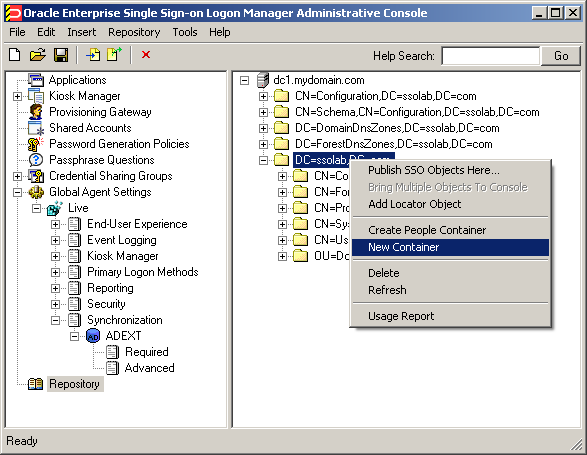The height and width of the screenshot is (455, 587).
Task: Select the Kiosk Manager item under Live
Action: click(123, 256)
